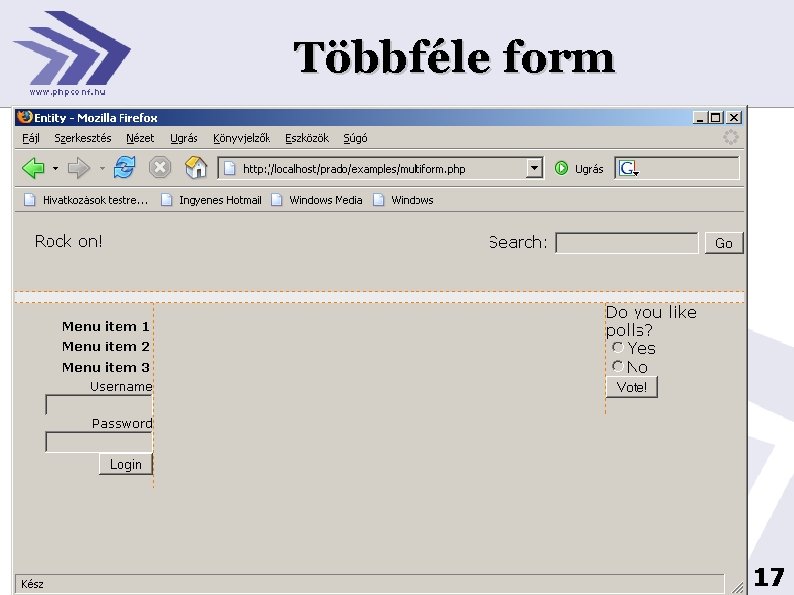The image size is (794, 595).
Task: Click the URL field showing multiform.php
Action: click(380, 168)
